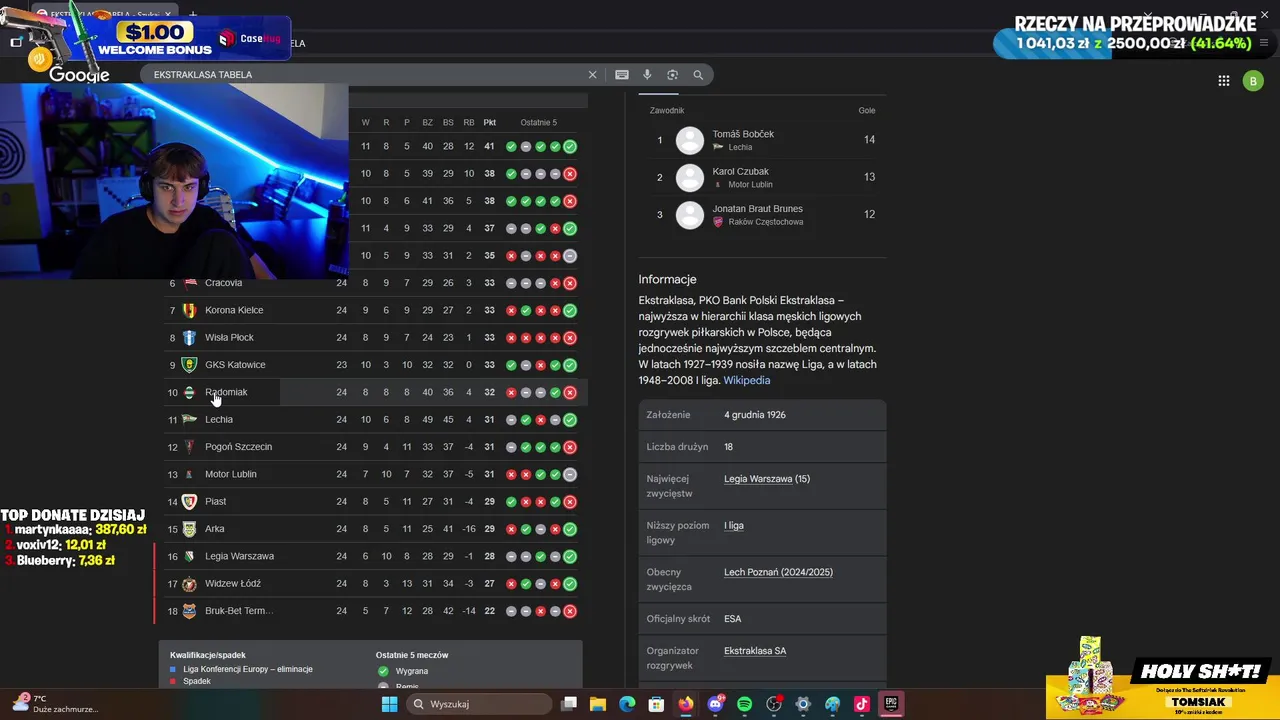1280x720 pixels.
Task: Click Karol Czubak player avatar
Action: (690, 178)
